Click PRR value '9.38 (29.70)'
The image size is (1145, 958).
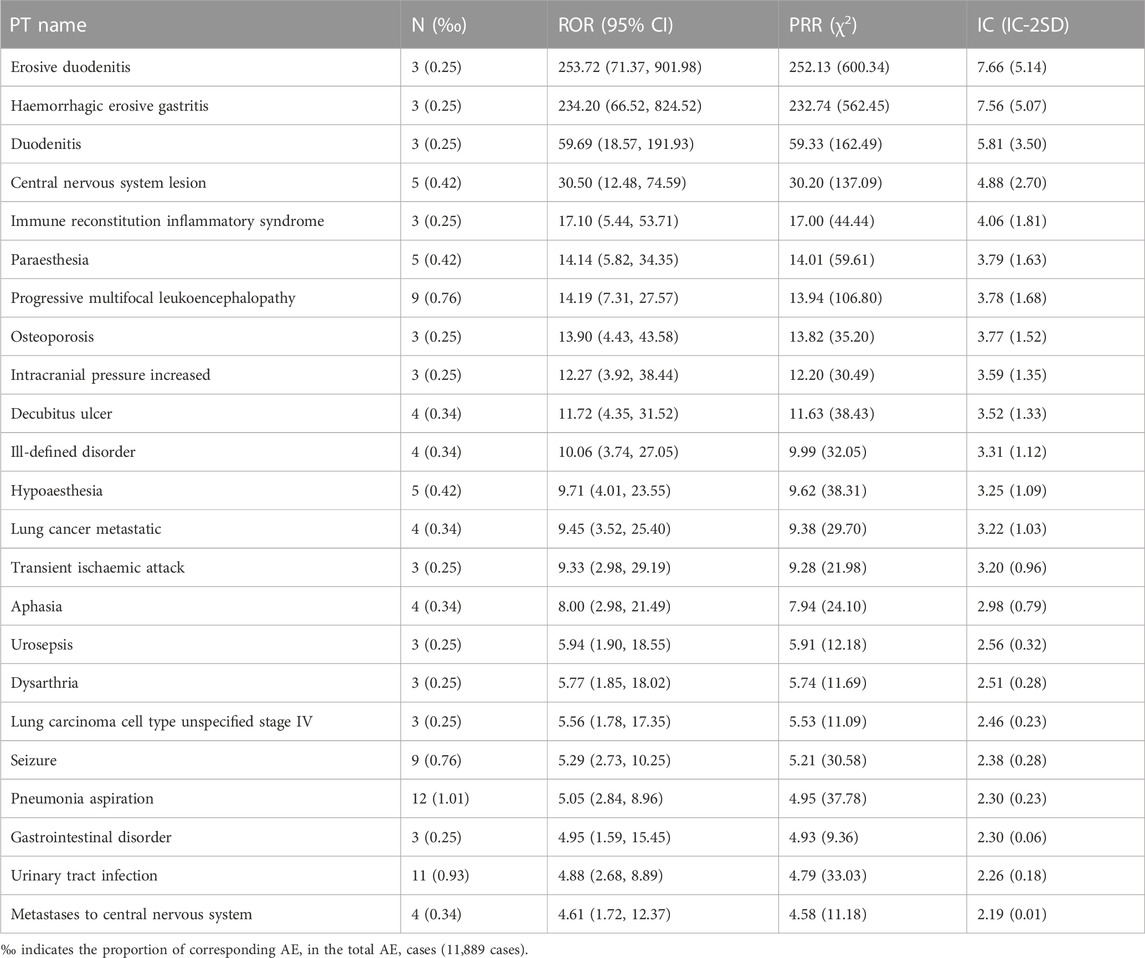[x=827, y=529]
